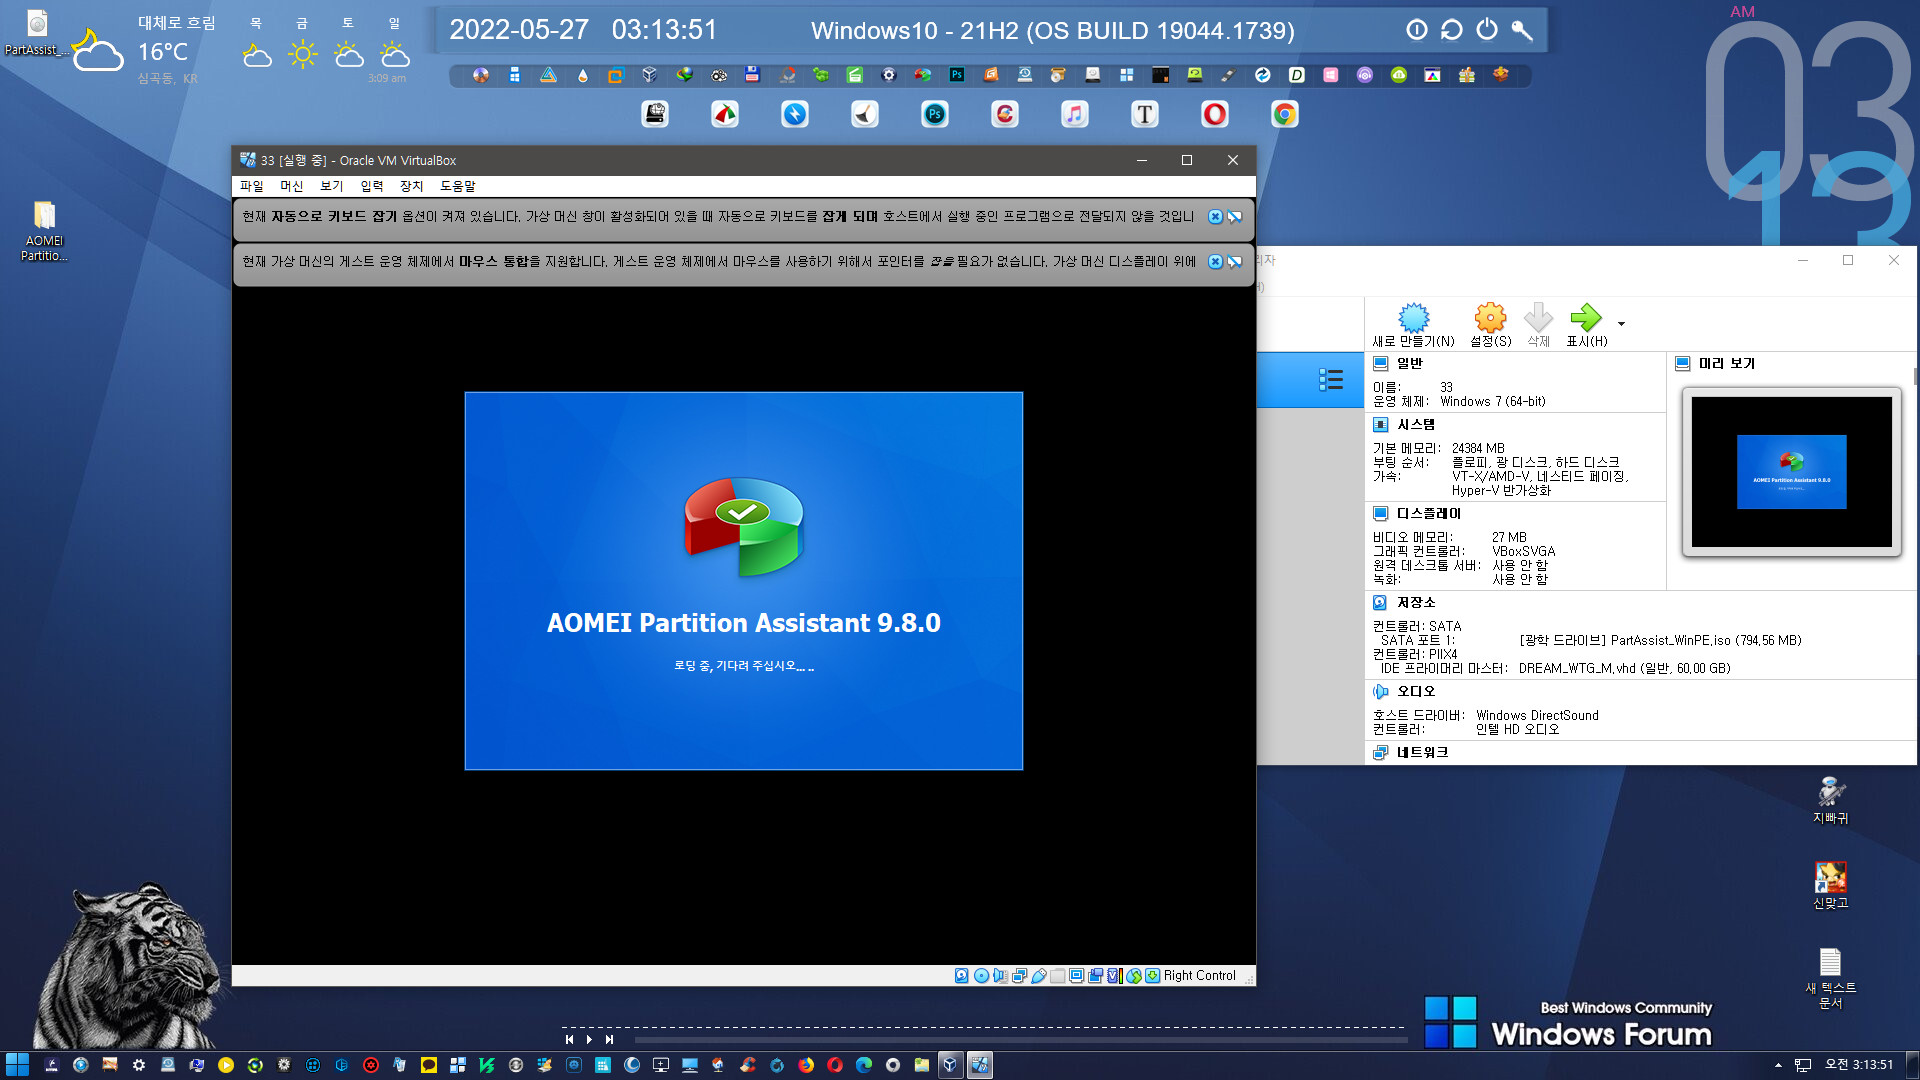Click PartAssist_WinPE.iso optical drive entry
The width and height of the screenshot is (1920, 1080).
(1660, 640)
